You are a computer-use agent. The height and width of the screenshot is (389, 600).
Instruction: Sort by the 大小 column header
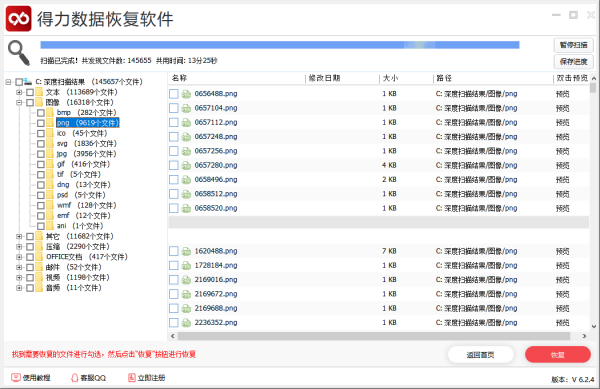390,78
